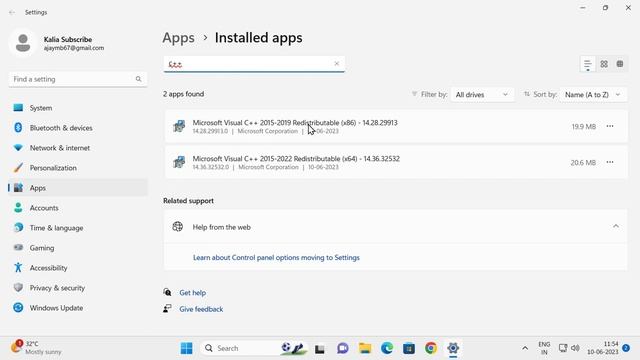Screen dimensions: 640x360
Task: Go to Network & internet
Action: pyautogui.click(x=78, y=148)
